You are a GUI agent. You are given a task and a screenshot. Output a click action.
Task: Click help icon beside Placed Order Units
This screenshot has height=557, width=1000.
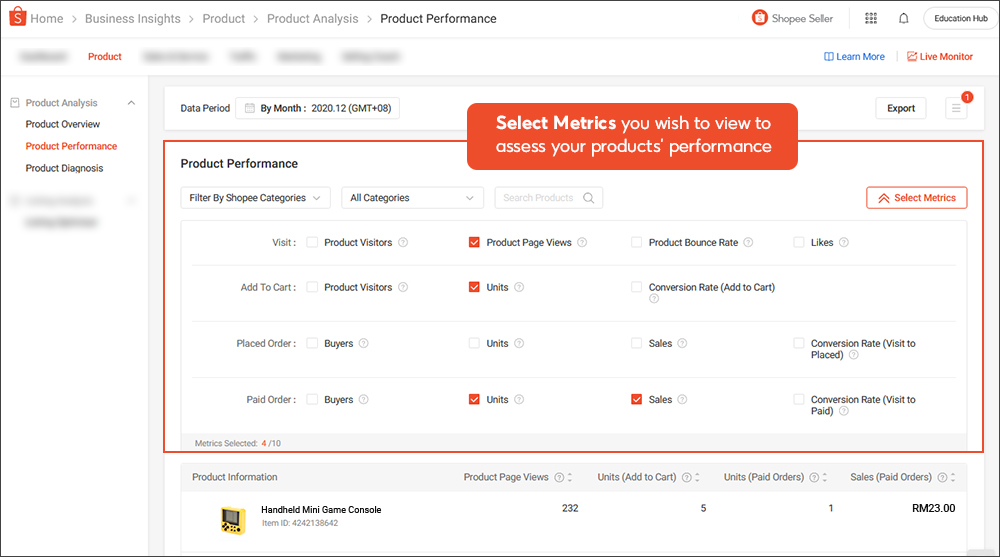tap(519, 343)
